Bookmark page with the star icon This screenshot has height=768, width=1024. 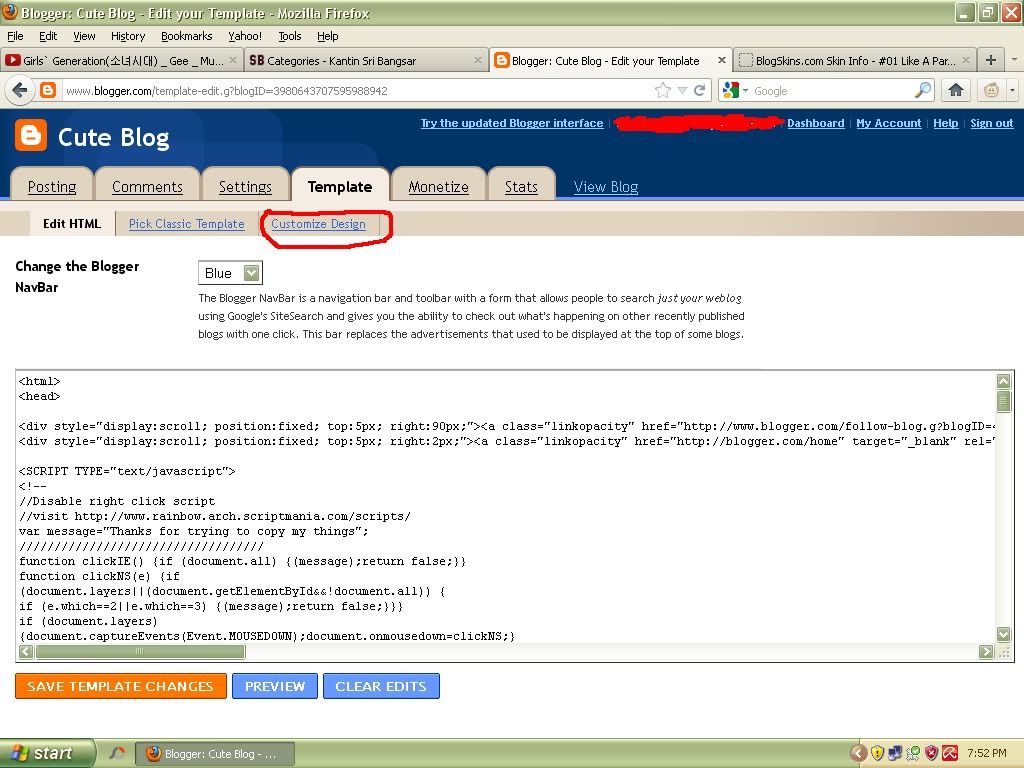pos(662,90)
